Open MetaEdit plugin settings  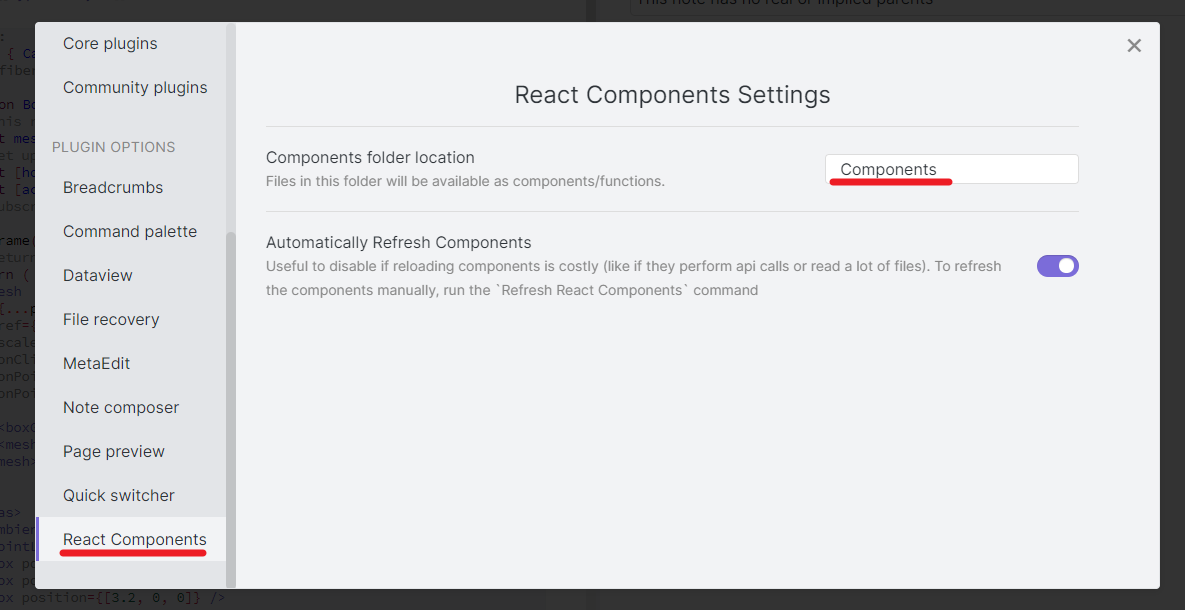pyautogui.click(x=97, y=364)
